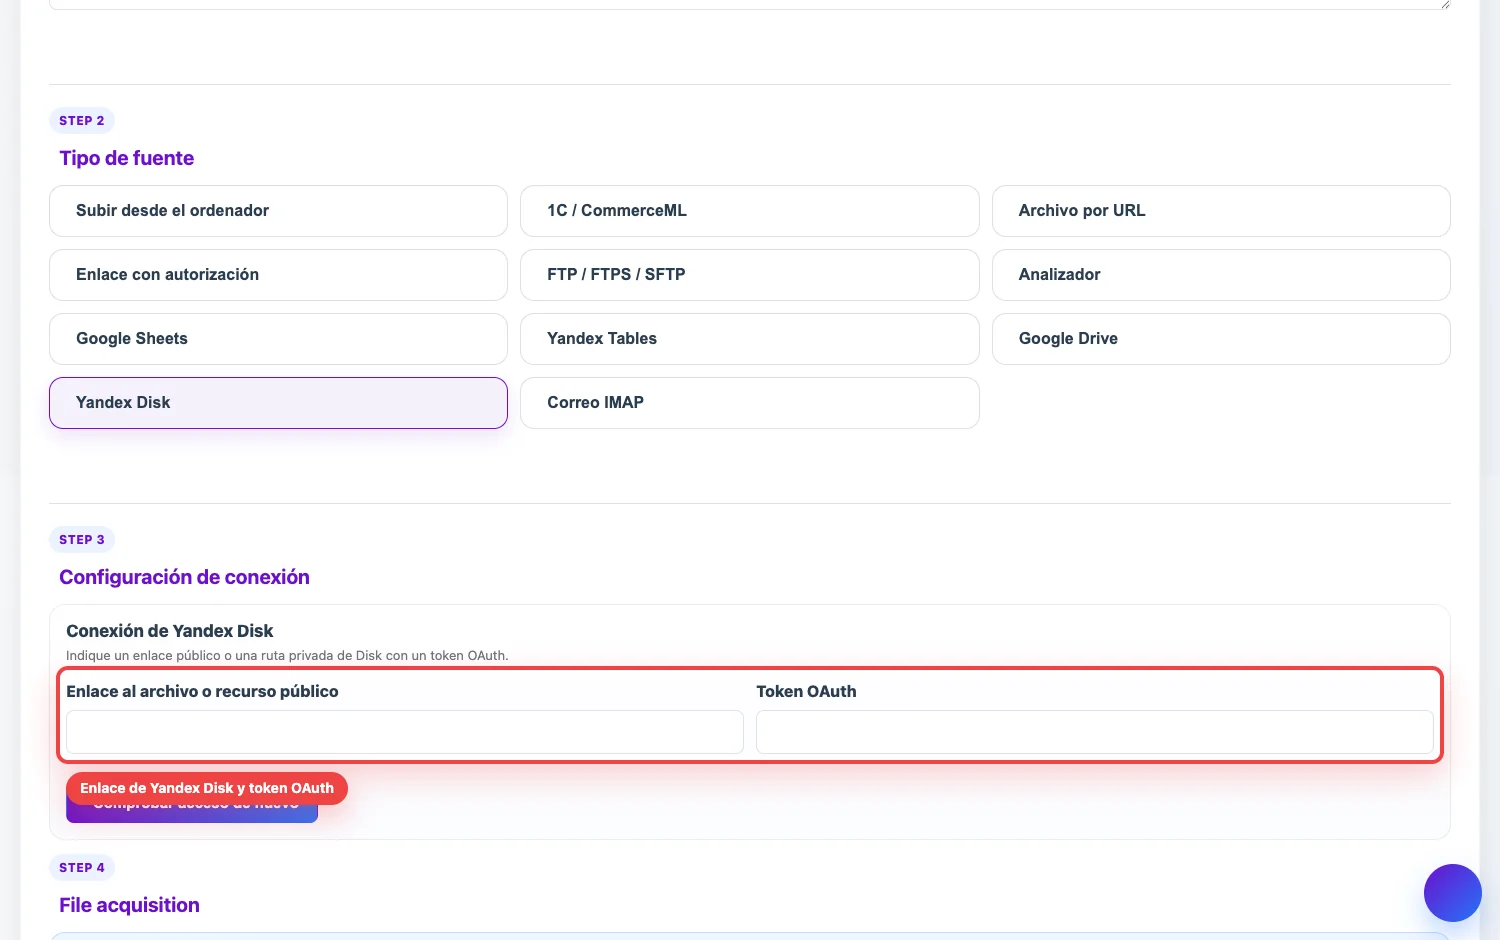This screenshot has width=1500, height=940.
Task: Click the 'Token OAuth' field label
Action: 807,692
